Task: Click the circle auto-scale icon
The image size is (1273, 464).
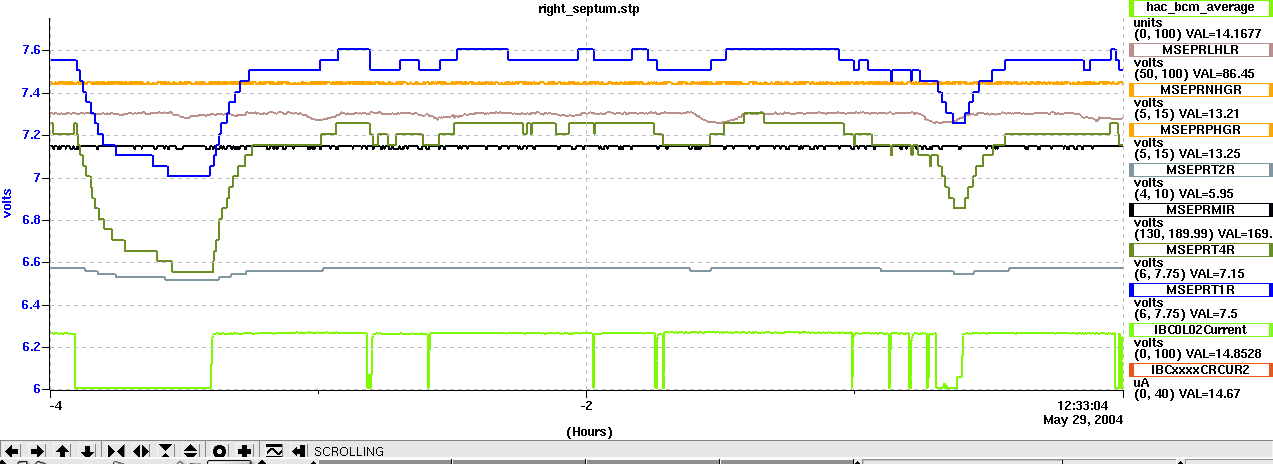Action: 219,451
